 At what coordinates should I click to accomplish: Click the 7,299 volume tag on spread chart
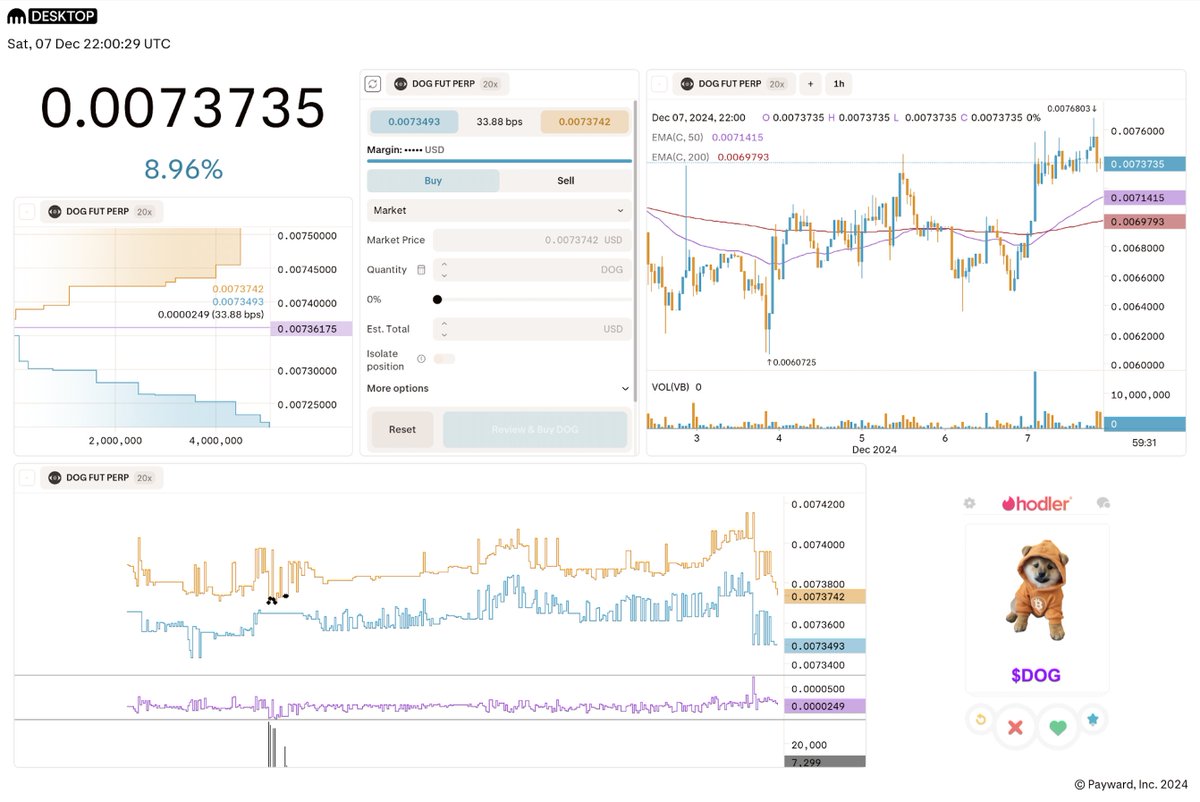click(x=825, y=762)
